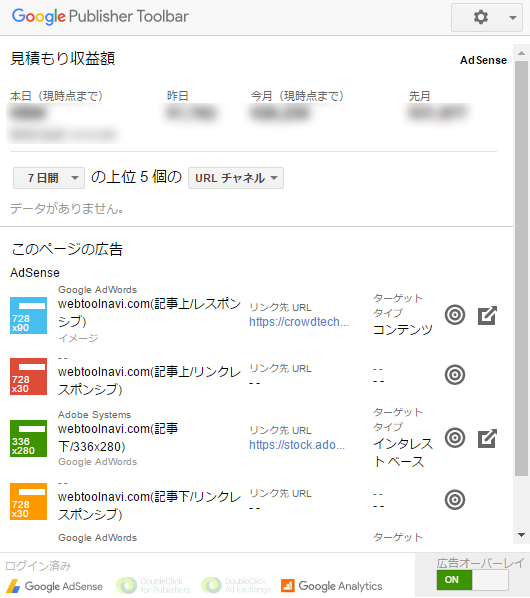Viewport: 530px width, 598px height.
Task: Click the データがありません。 message
Action: [67, 209]
